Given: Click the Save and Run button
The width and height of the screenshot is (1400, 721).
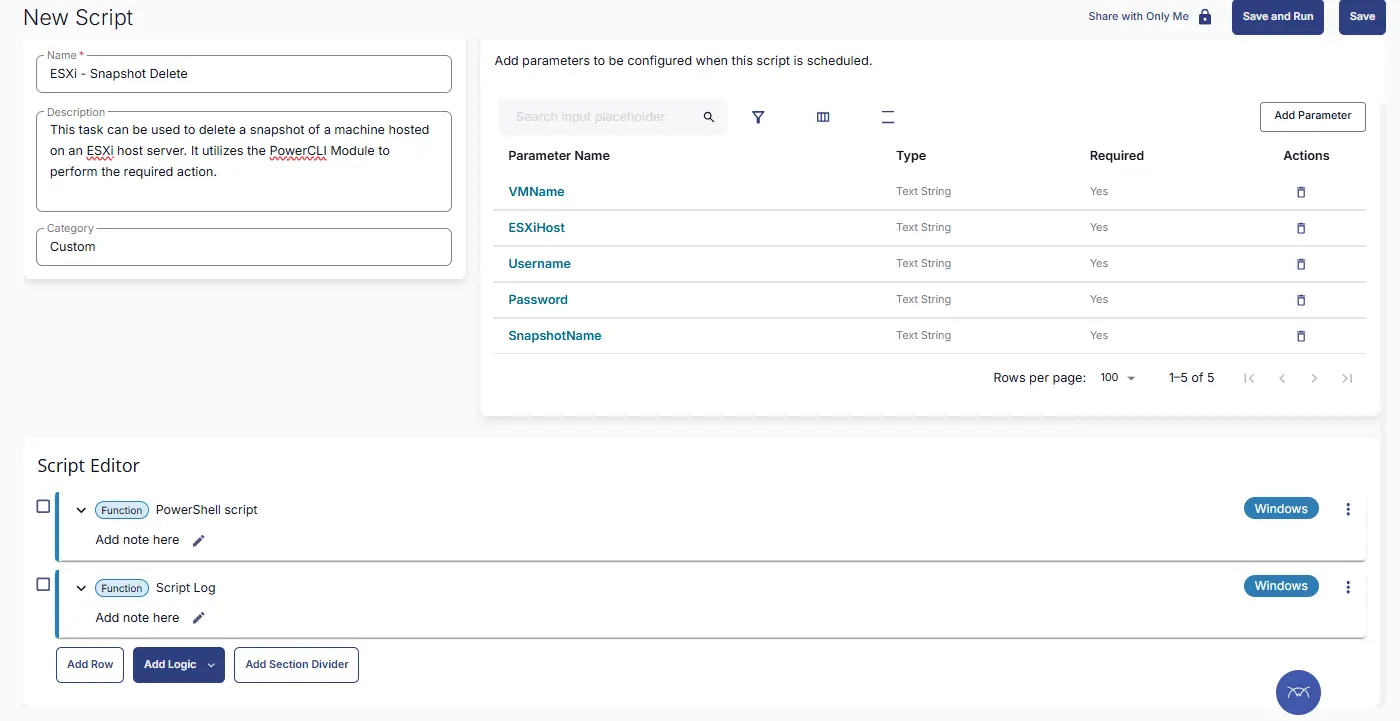Looking at the screenshot, I should [1277, 17].
